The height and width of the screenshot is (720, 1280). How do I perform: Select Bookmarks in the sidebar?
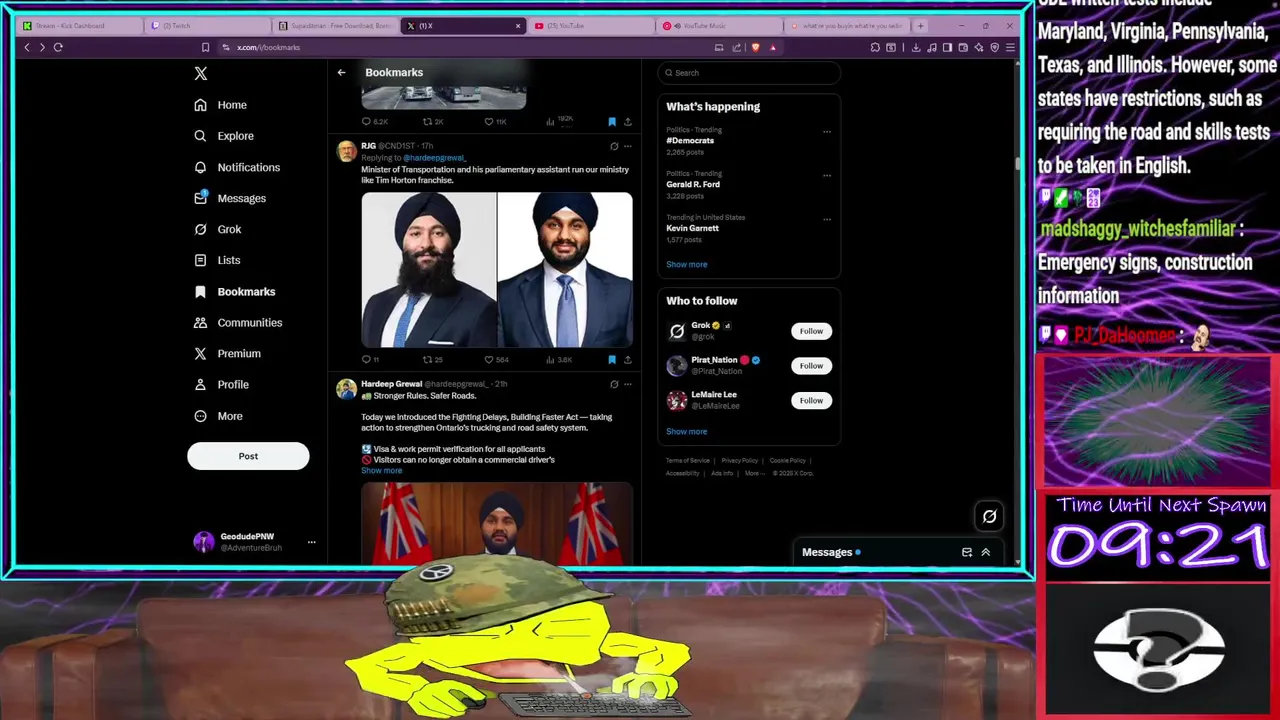coord(235,291)
